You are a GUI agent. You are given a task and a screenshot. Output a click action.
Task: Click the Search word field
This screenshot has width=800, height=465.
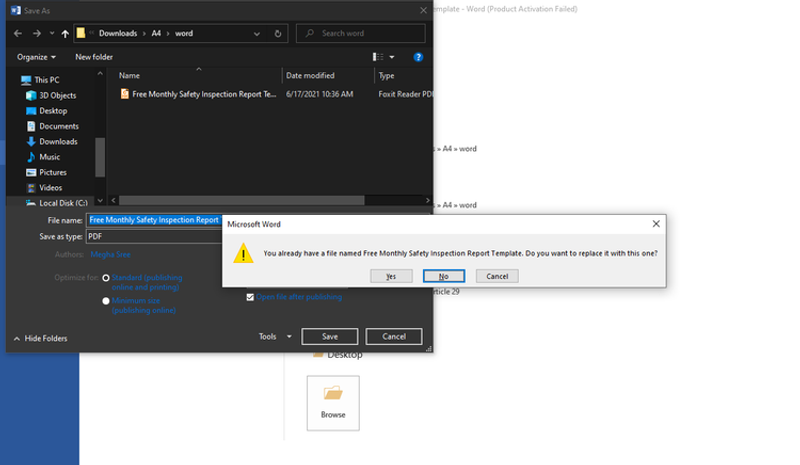point(361,33)
